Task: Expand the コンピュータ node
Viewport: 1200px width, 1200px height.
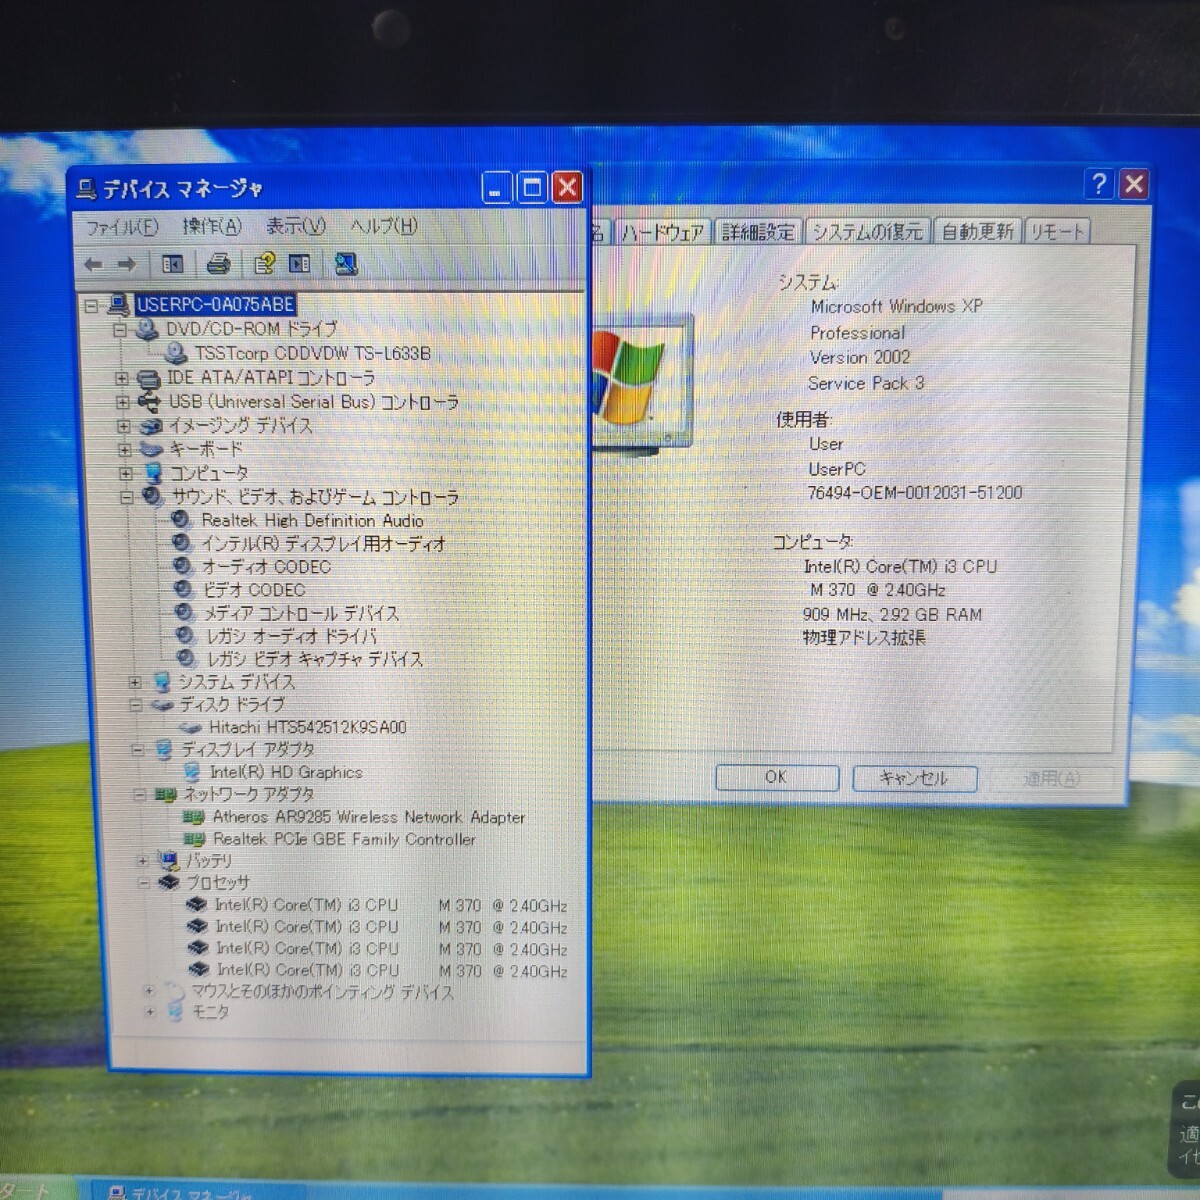Action: 126,473
